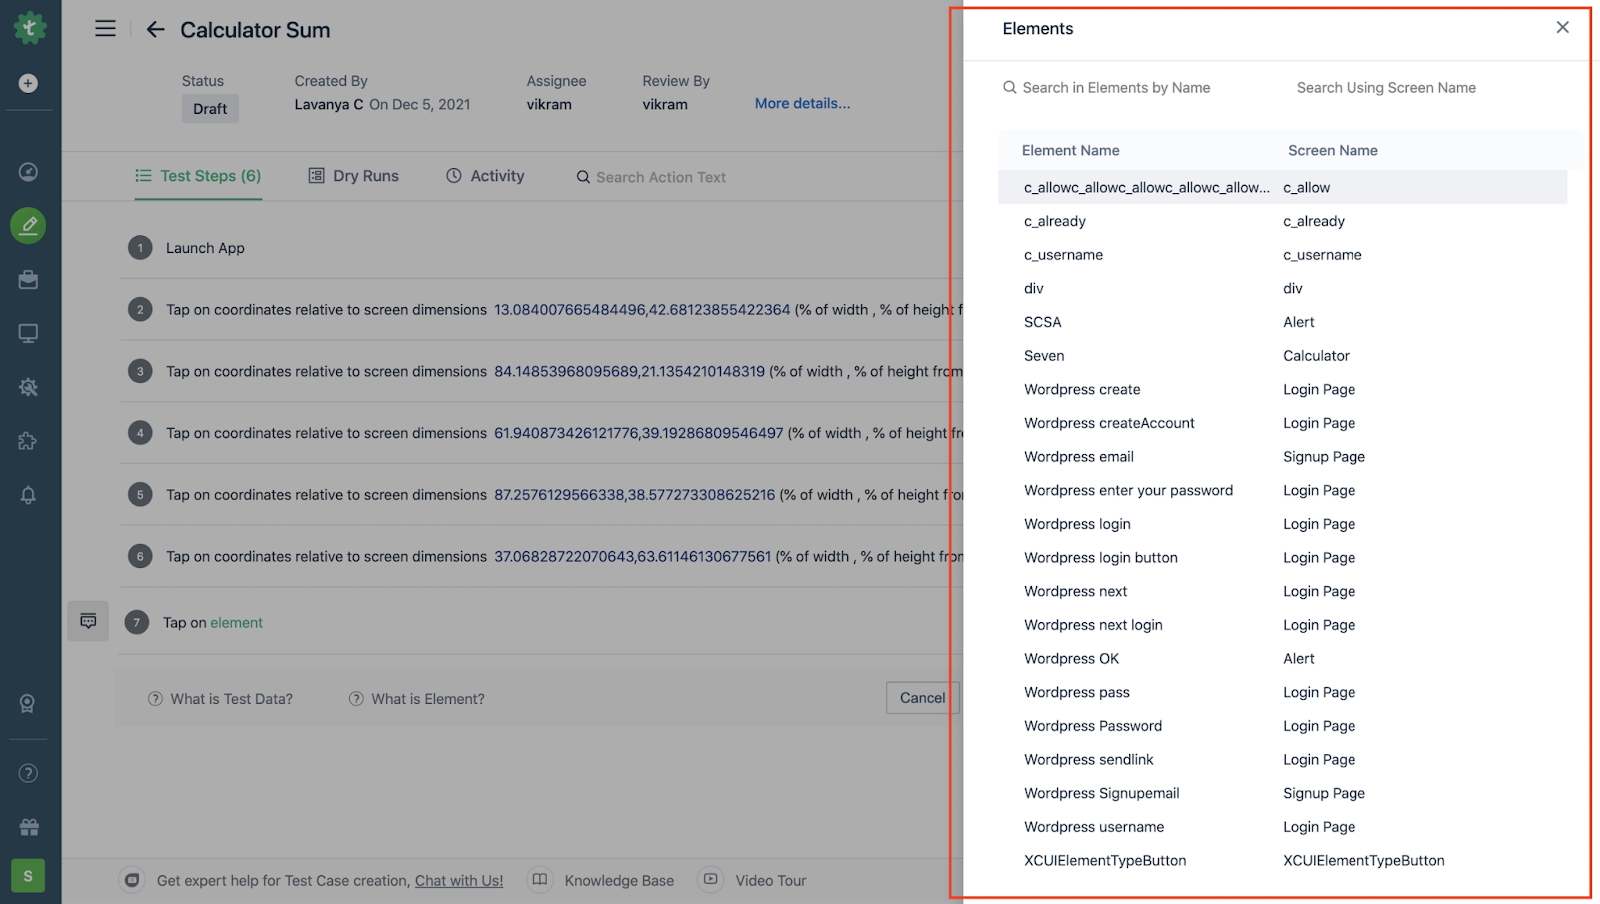Select the XCUIElementTypeButton element row
The width and height of the screenshot is (1600, 904).
tap(1282, 861)
